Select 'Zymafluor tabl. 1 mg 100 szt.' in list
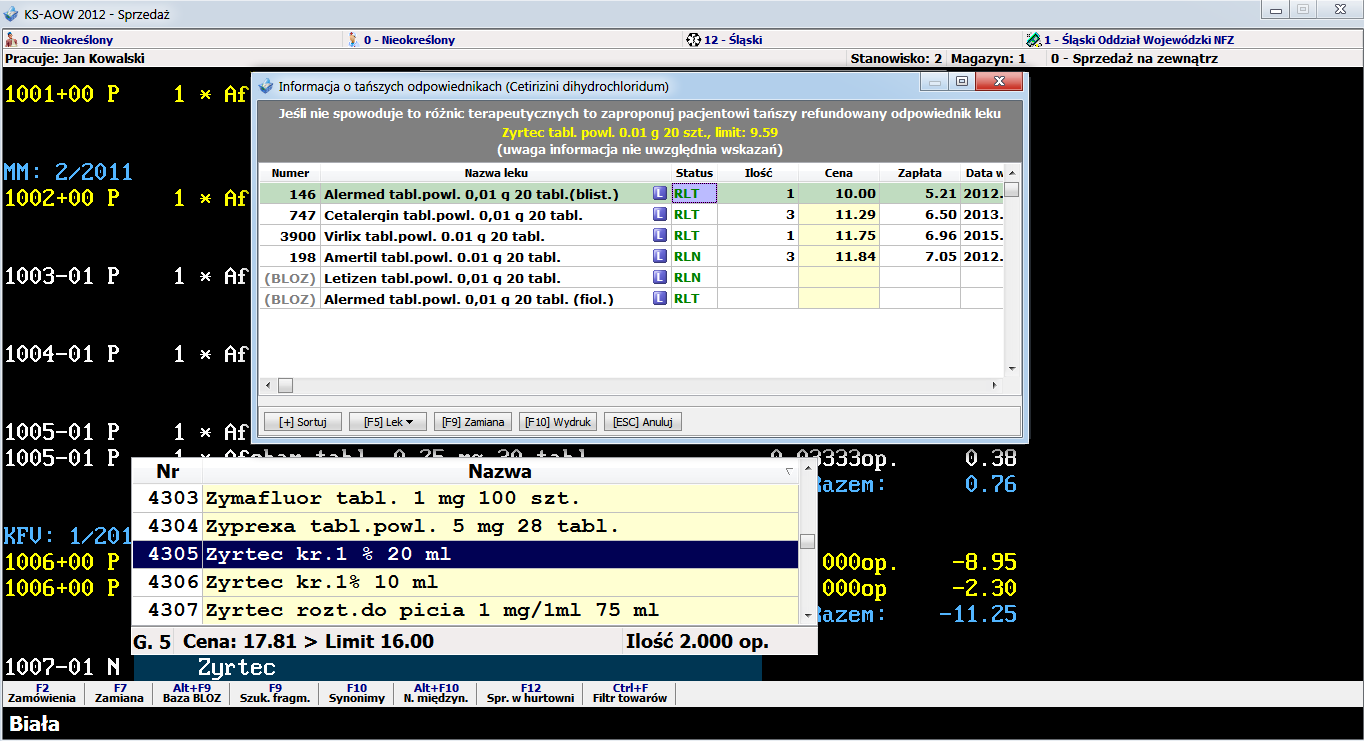 click(x=465, y=498)
